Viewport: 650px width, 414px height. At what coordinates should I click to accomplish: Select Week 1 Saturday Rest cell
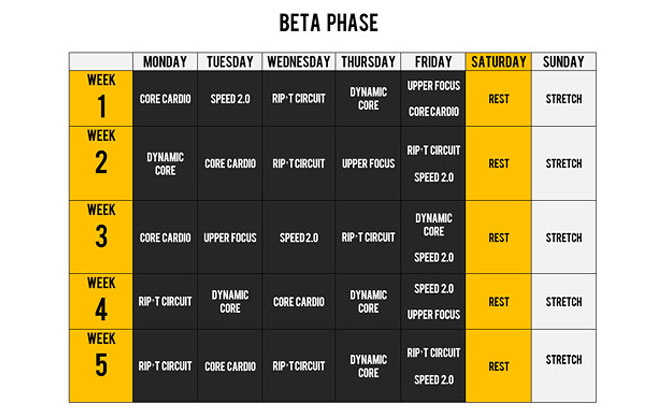(x=499, y=99)
